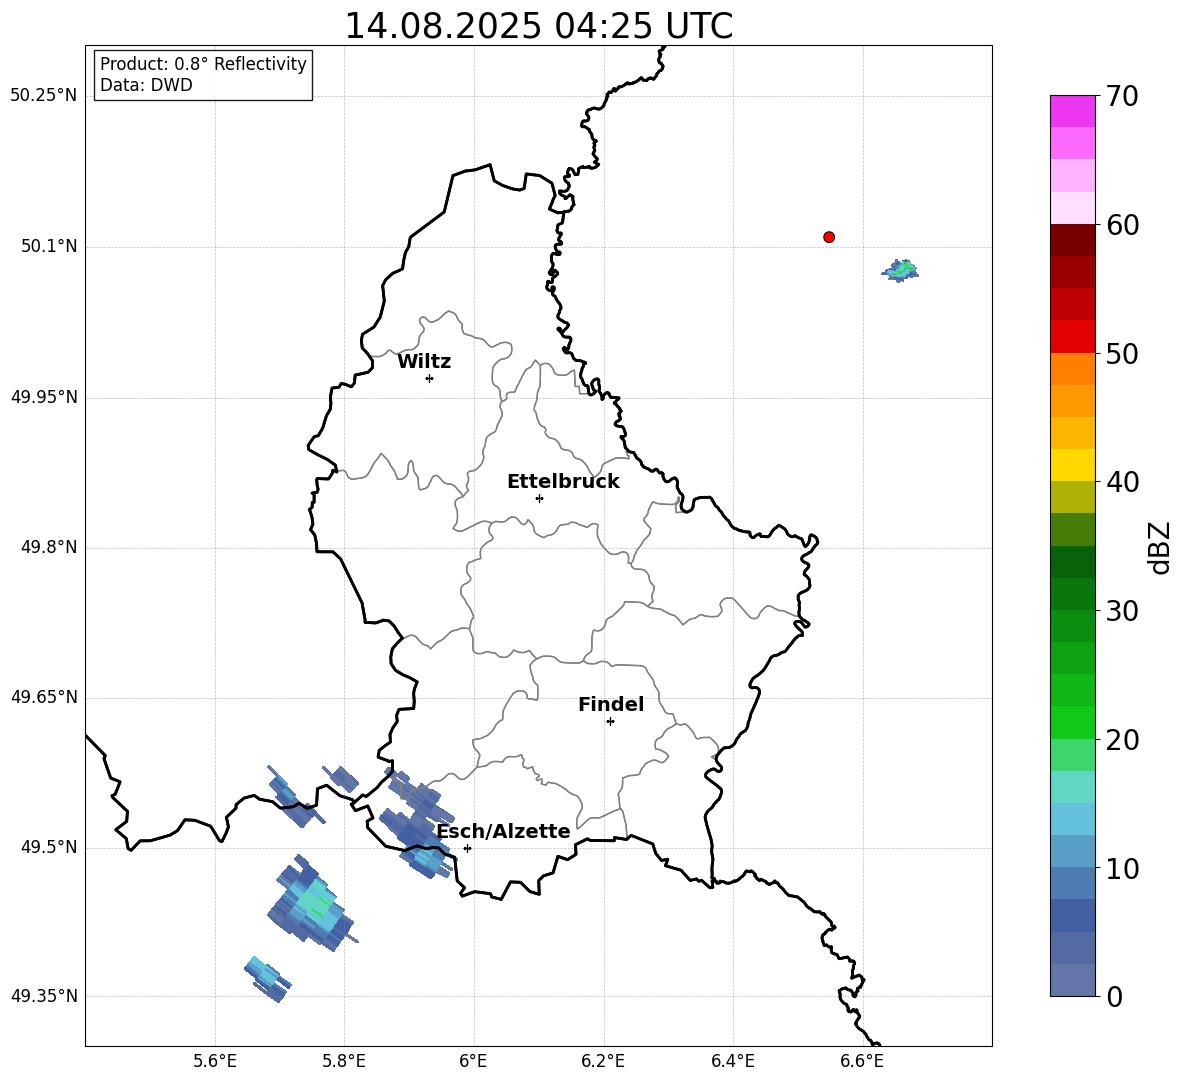
Task: Click the 49.5°N latitude label
Action: [49, 847]
